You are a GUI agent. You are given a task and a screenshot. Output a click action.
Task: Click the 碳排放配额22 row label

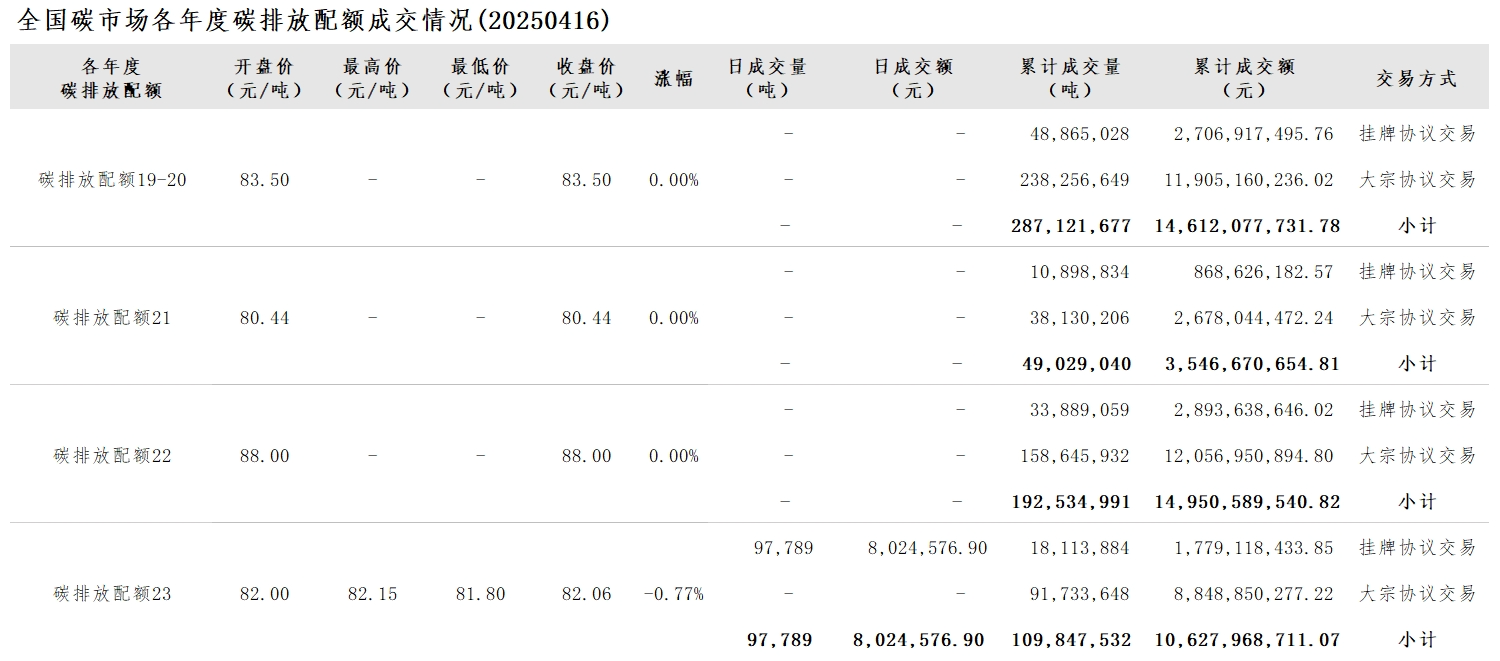[113, 457]
